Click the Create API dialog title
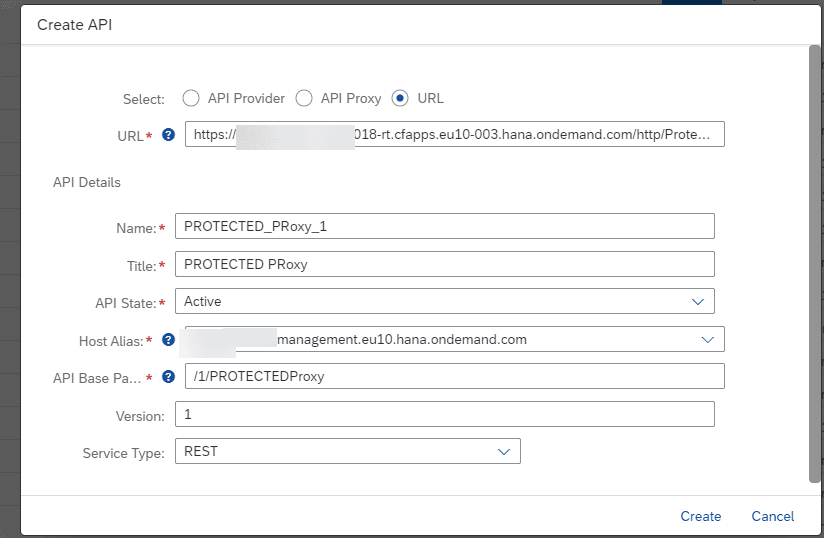 [75, 25]
